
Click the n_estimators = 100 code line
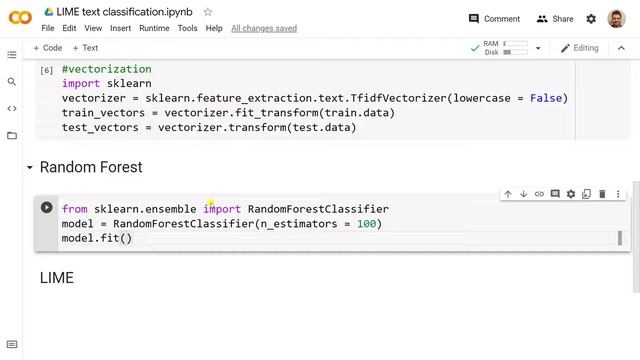tap(222, 224)
